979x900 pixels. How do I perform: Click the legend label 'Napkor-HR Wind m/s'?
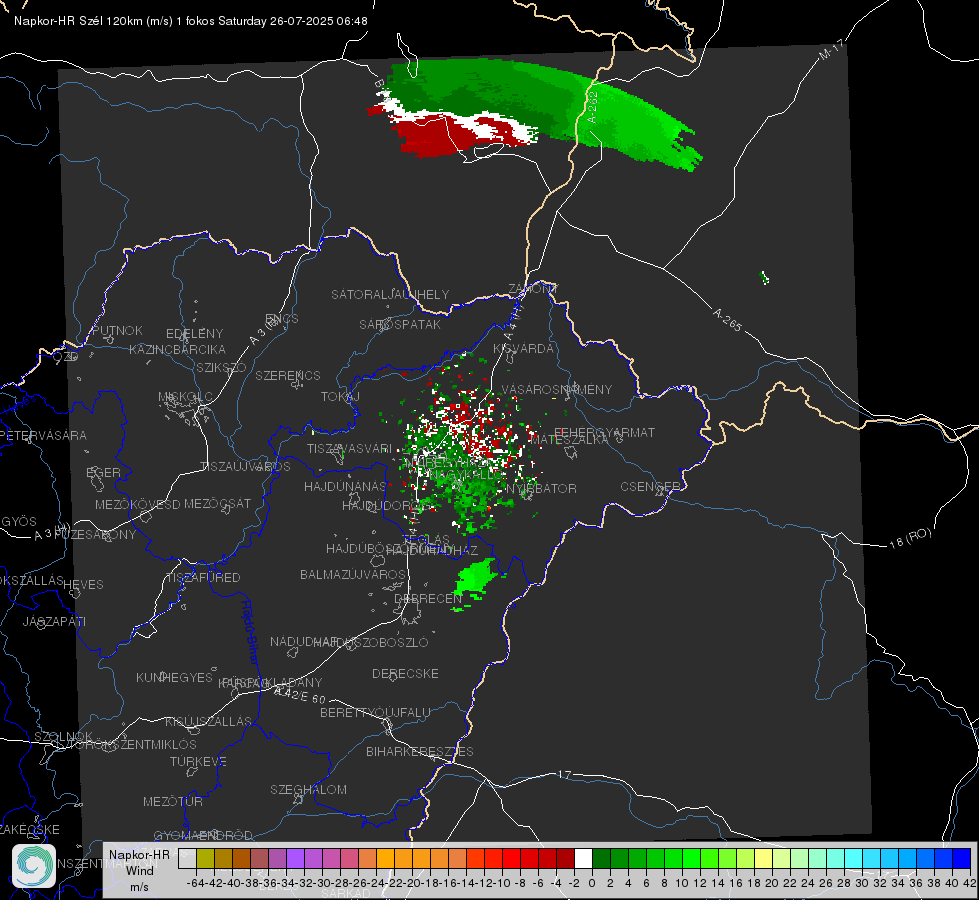pyautogui.click(x=139, y=870)
